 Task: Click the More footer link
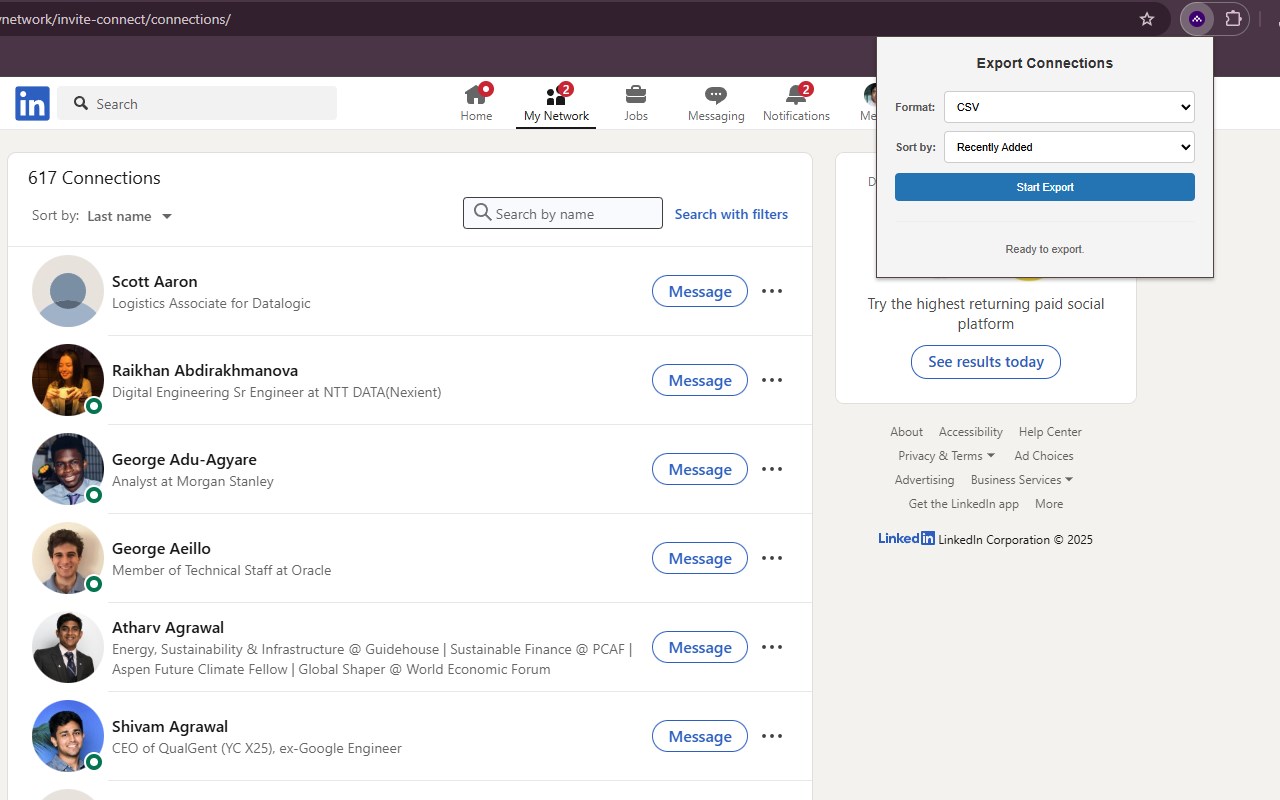[x=1049, y=504]
